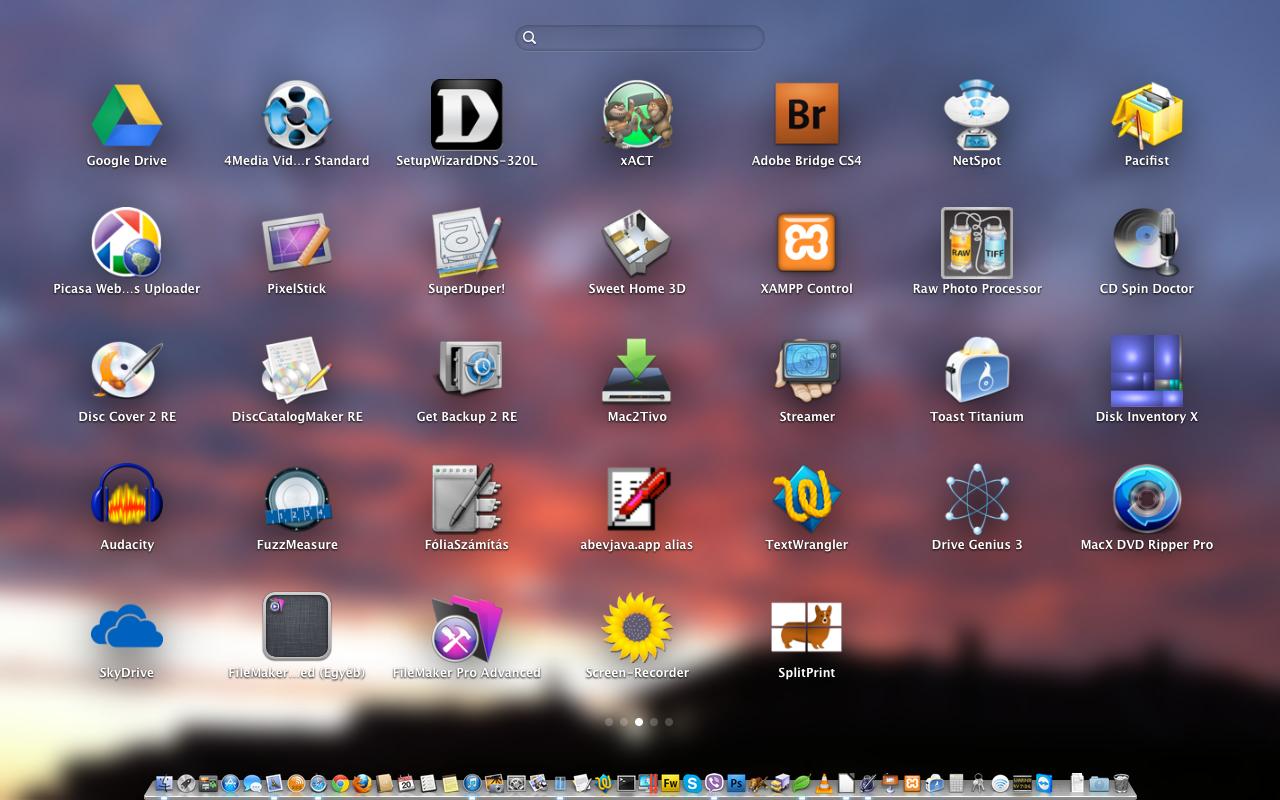The height and width of the screenshot is (800, 1280).
Task: Open CD Spin Doctor
Action: [x=1147, y=243]
